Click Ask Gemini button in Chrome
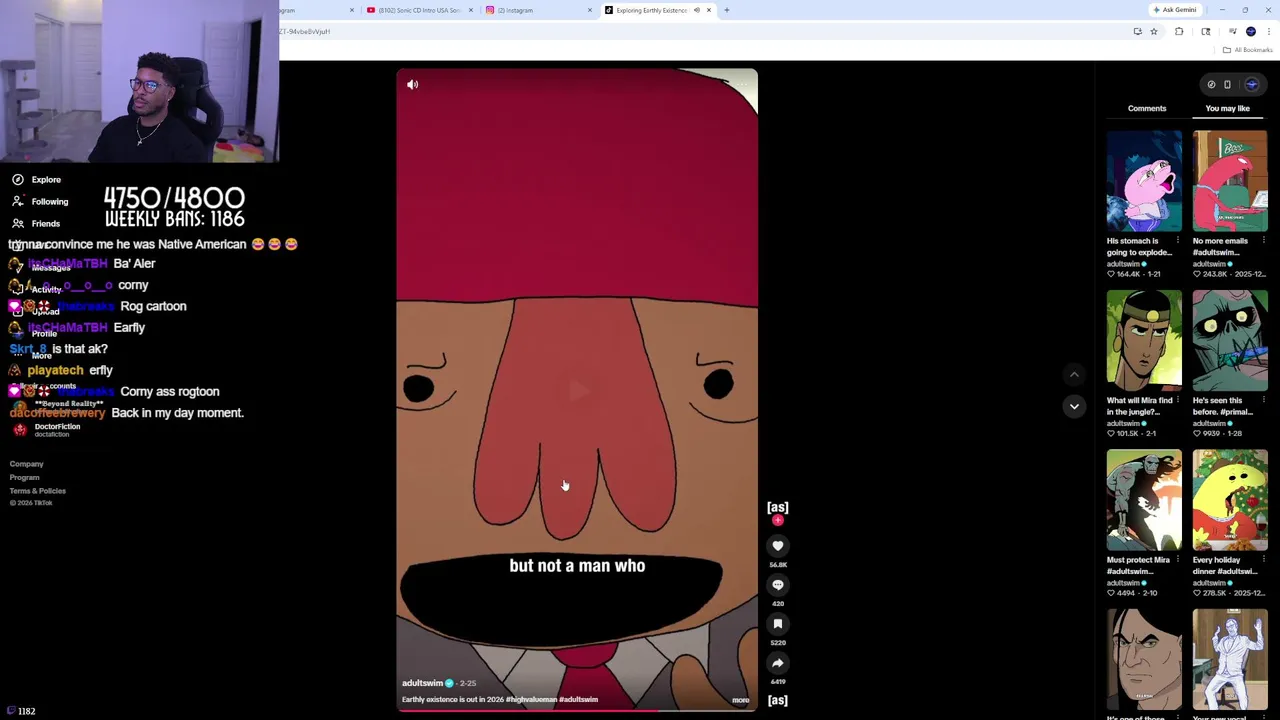 [1174, 10]
